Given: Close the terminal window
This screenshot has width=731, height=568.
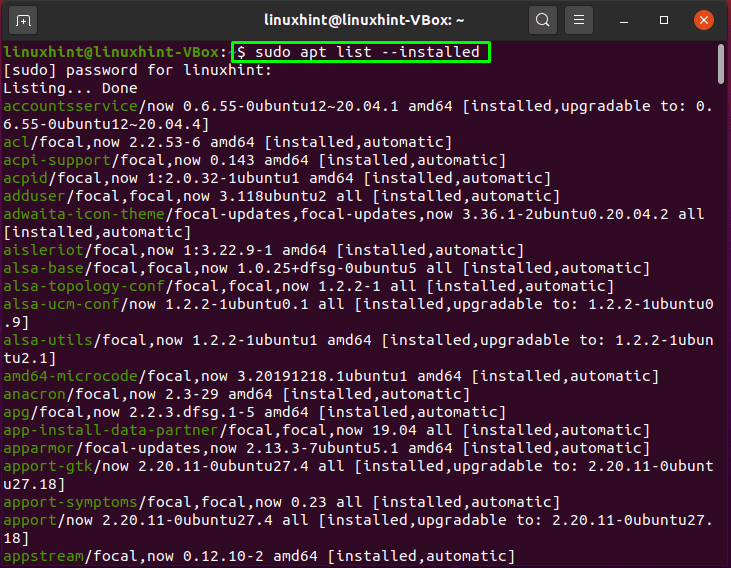Looking at the screenshot, I should click(x=703, y=20).
